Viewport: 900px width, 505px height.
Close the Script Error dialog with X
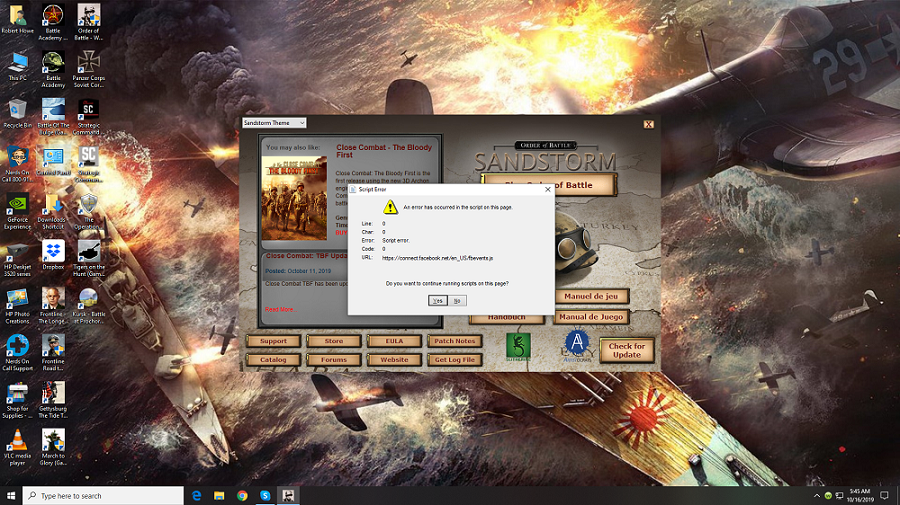[x=548, y=189]
